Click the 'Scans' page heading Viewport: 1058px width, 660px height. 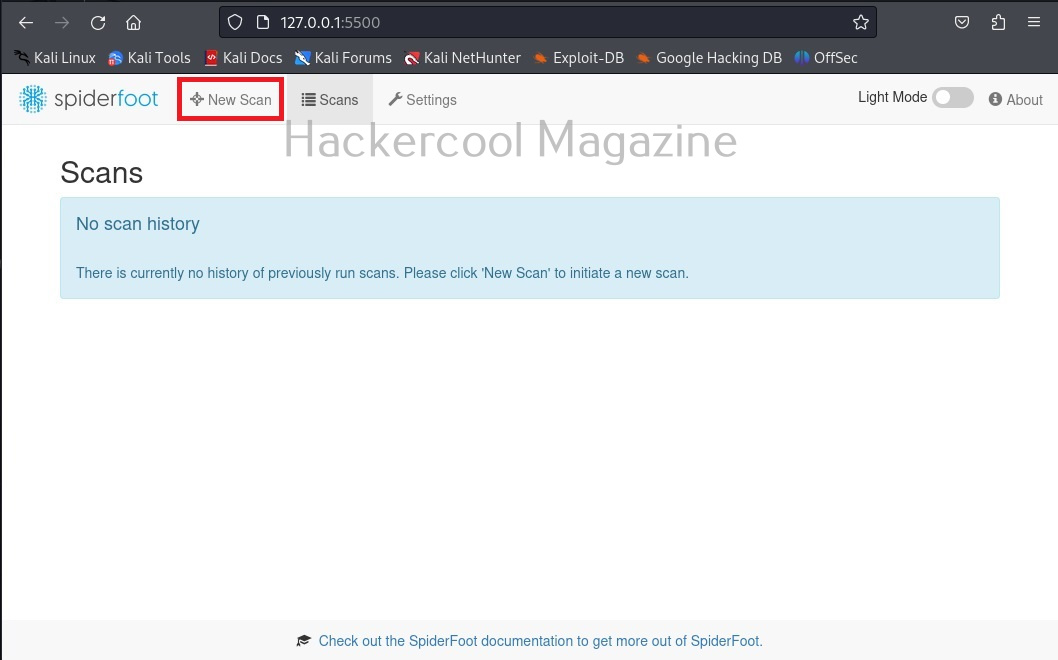[101, 173]
